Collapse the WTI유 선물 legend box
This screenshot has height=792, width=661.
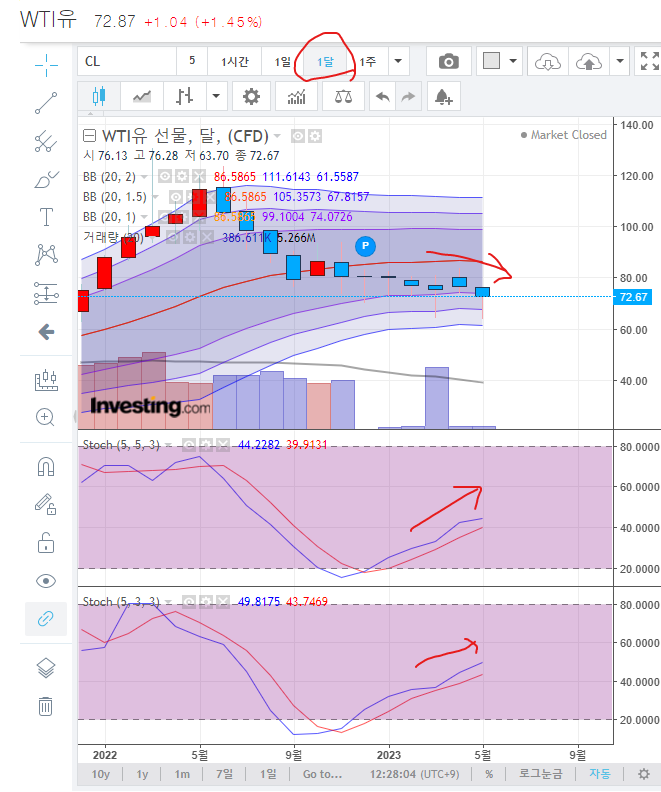(89, 136)
